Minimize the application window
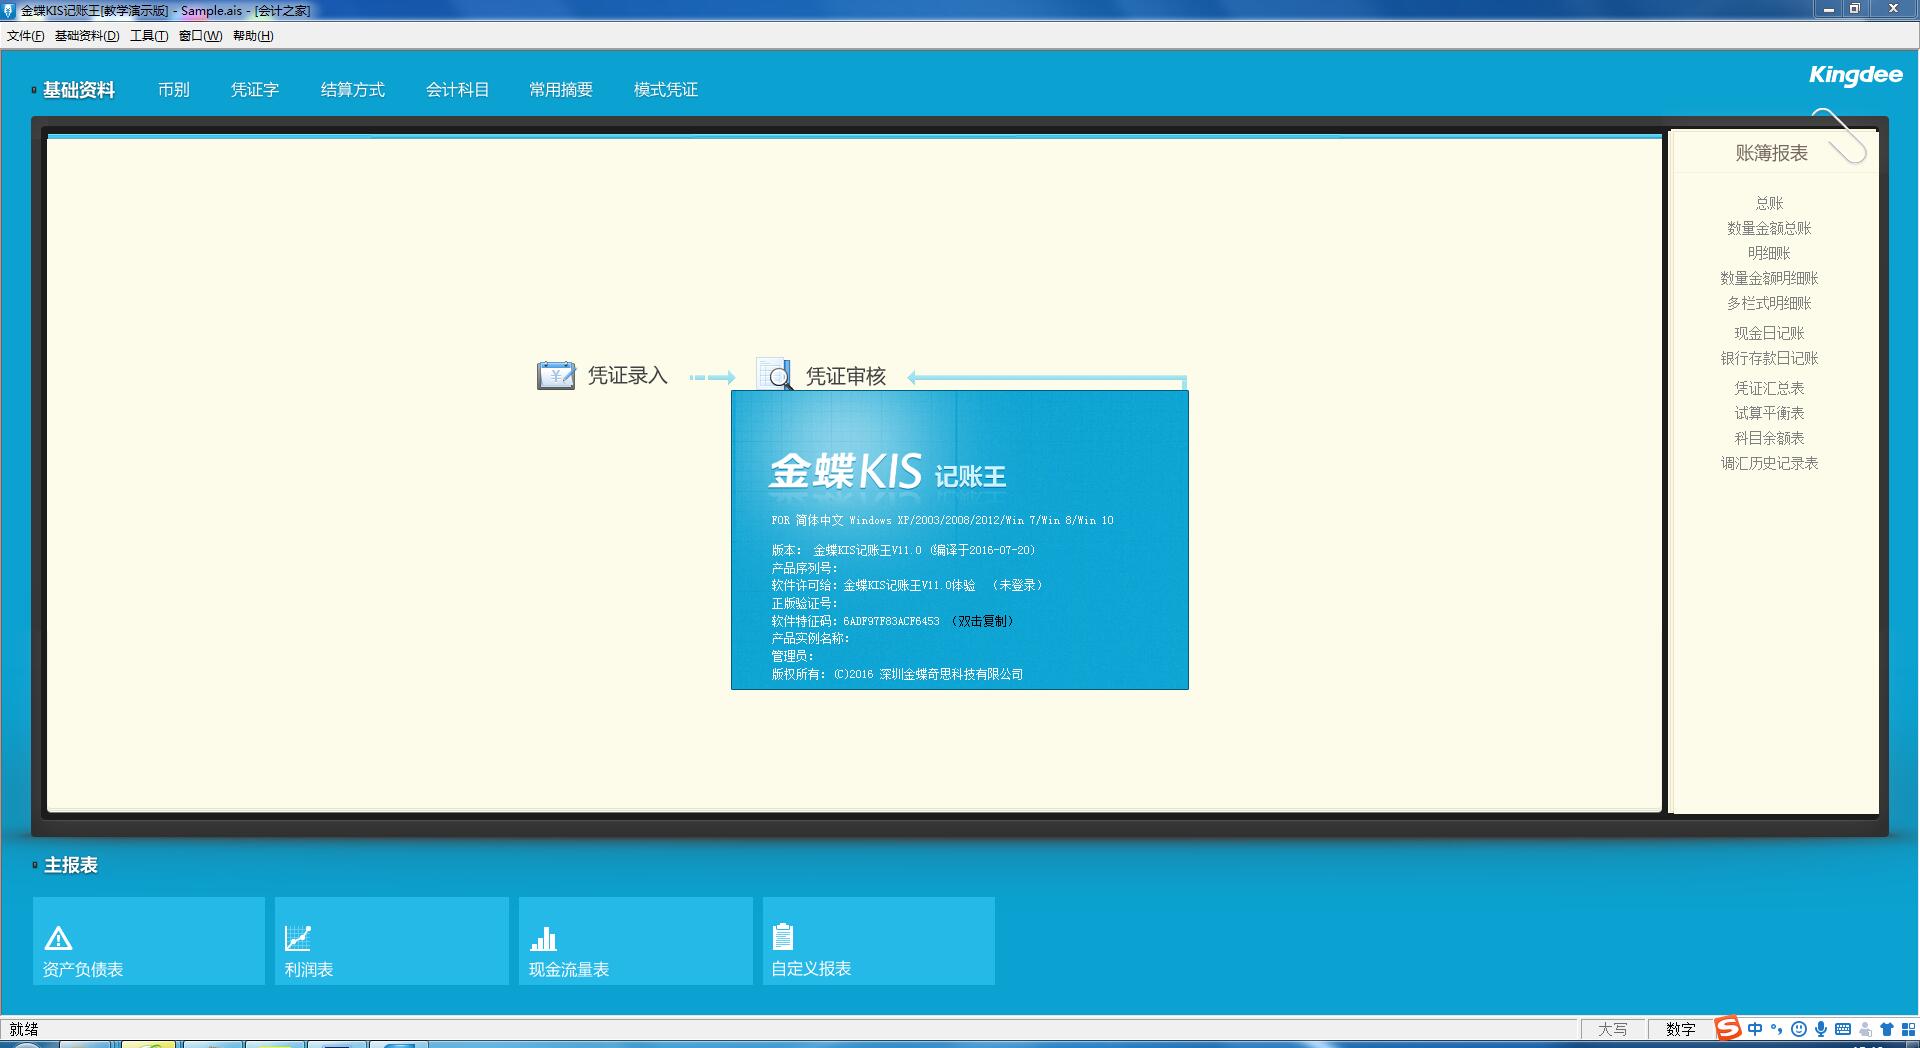 pyautogui.click(x=1829, y=9)
